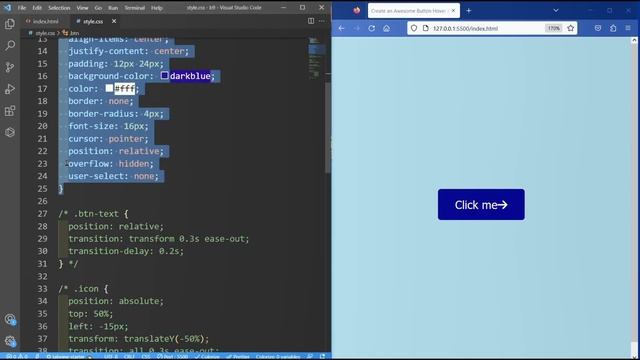Open tracking protection shield in address bar
640x360 pixels.
414,28
